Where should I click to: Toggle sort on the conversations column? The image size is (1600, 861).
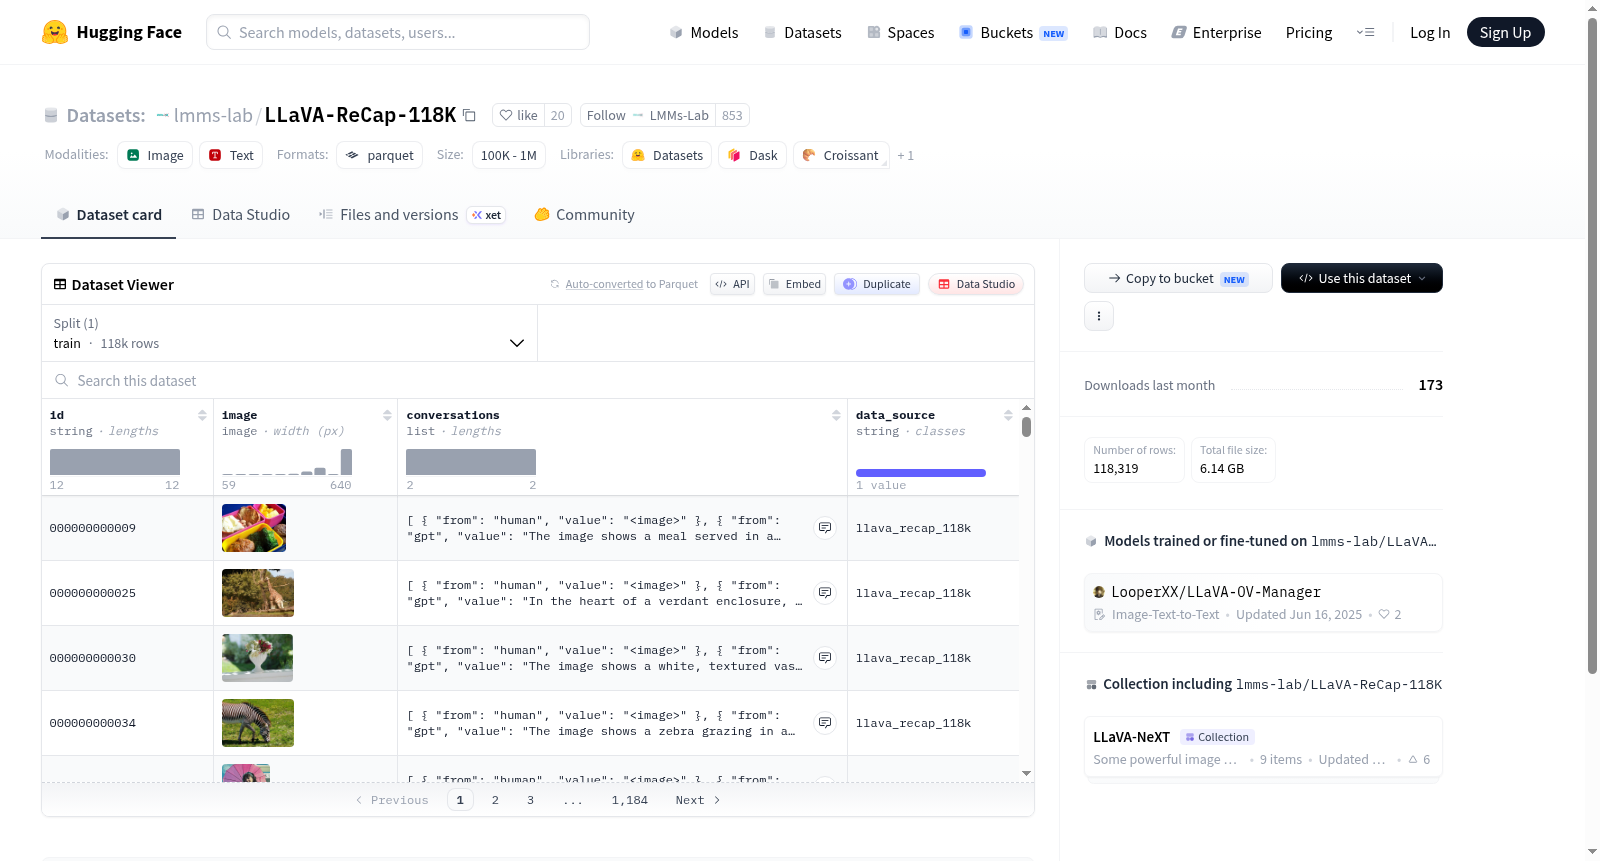tap(836, 415)
